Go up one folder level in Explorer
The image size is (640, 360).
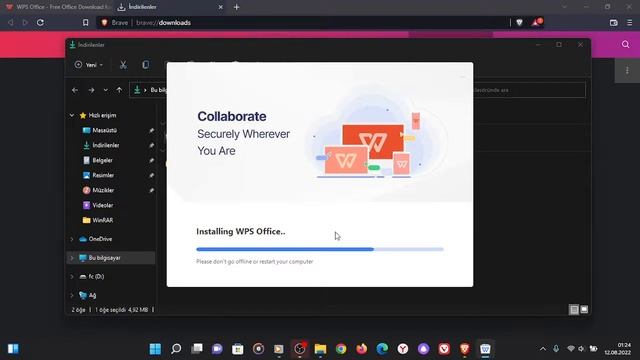(x=119, y=90)
